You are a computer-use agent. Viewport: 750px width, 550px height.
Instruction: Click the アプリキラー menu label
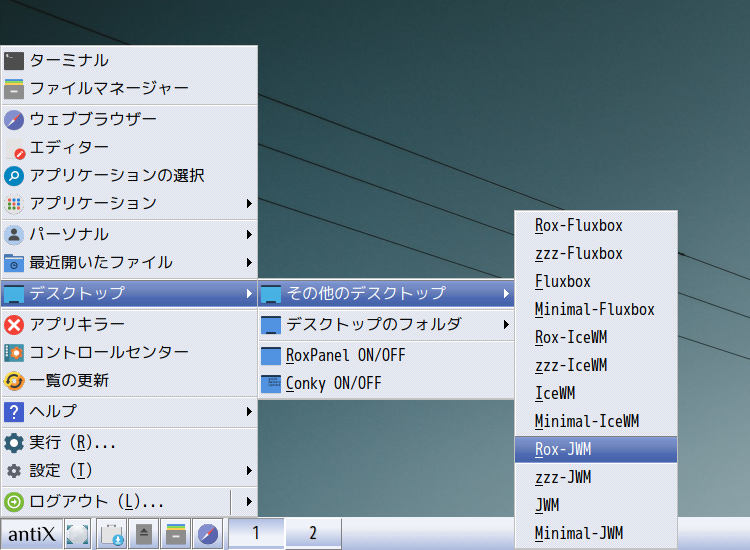click(x=77, y=324)
